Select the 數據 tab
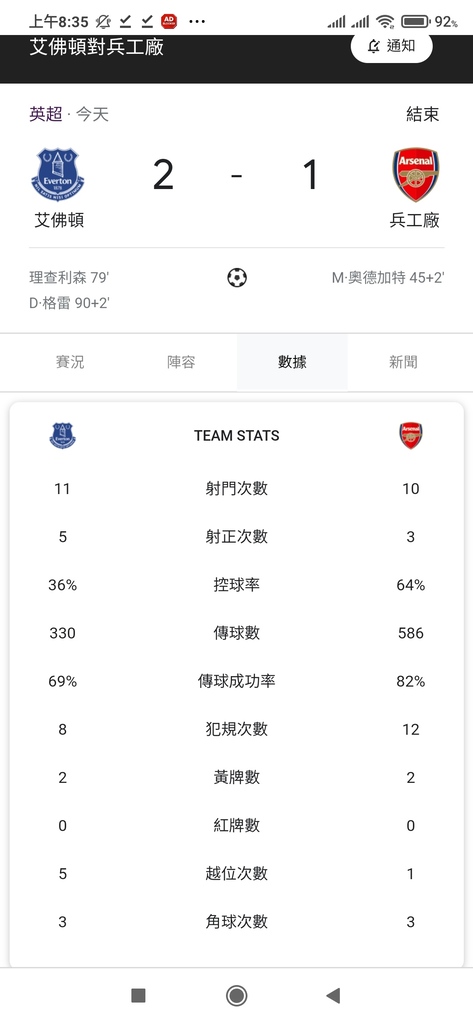Screen dimensions: 473x1024 coord(292,362)
